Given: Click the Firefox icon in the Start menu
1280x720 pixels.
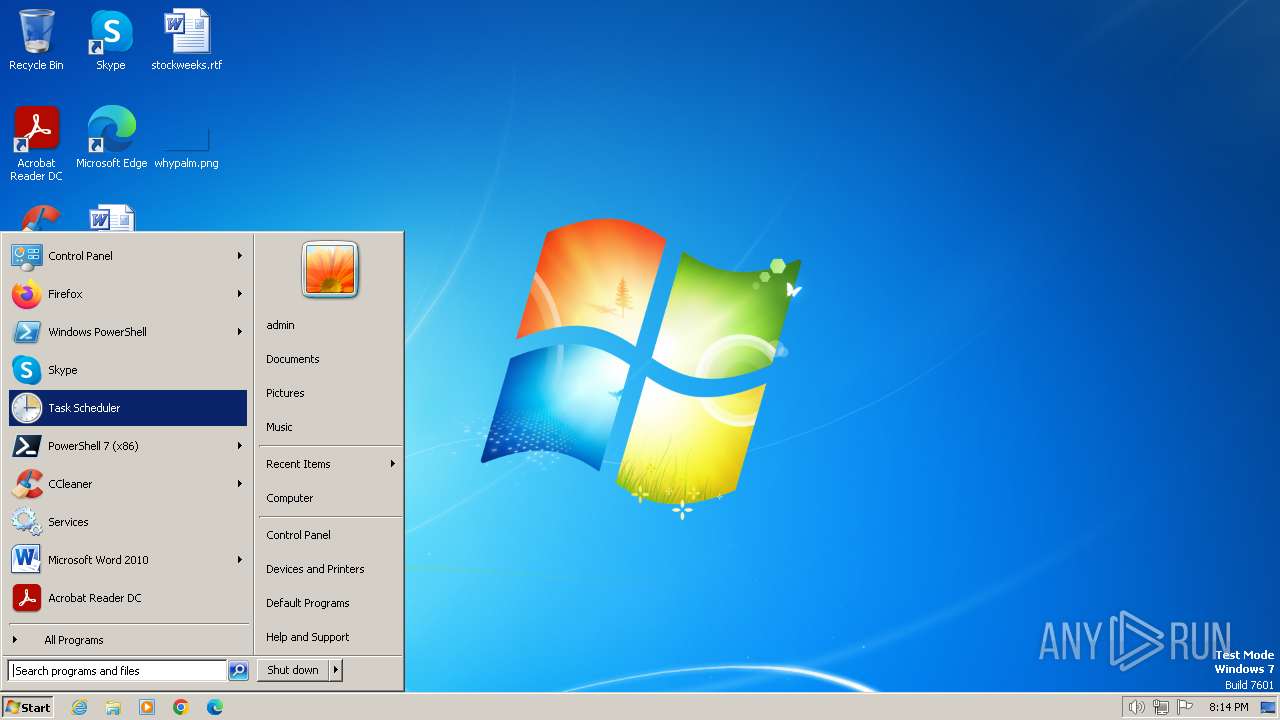Looking at the screenshot, I should [26, 294].
